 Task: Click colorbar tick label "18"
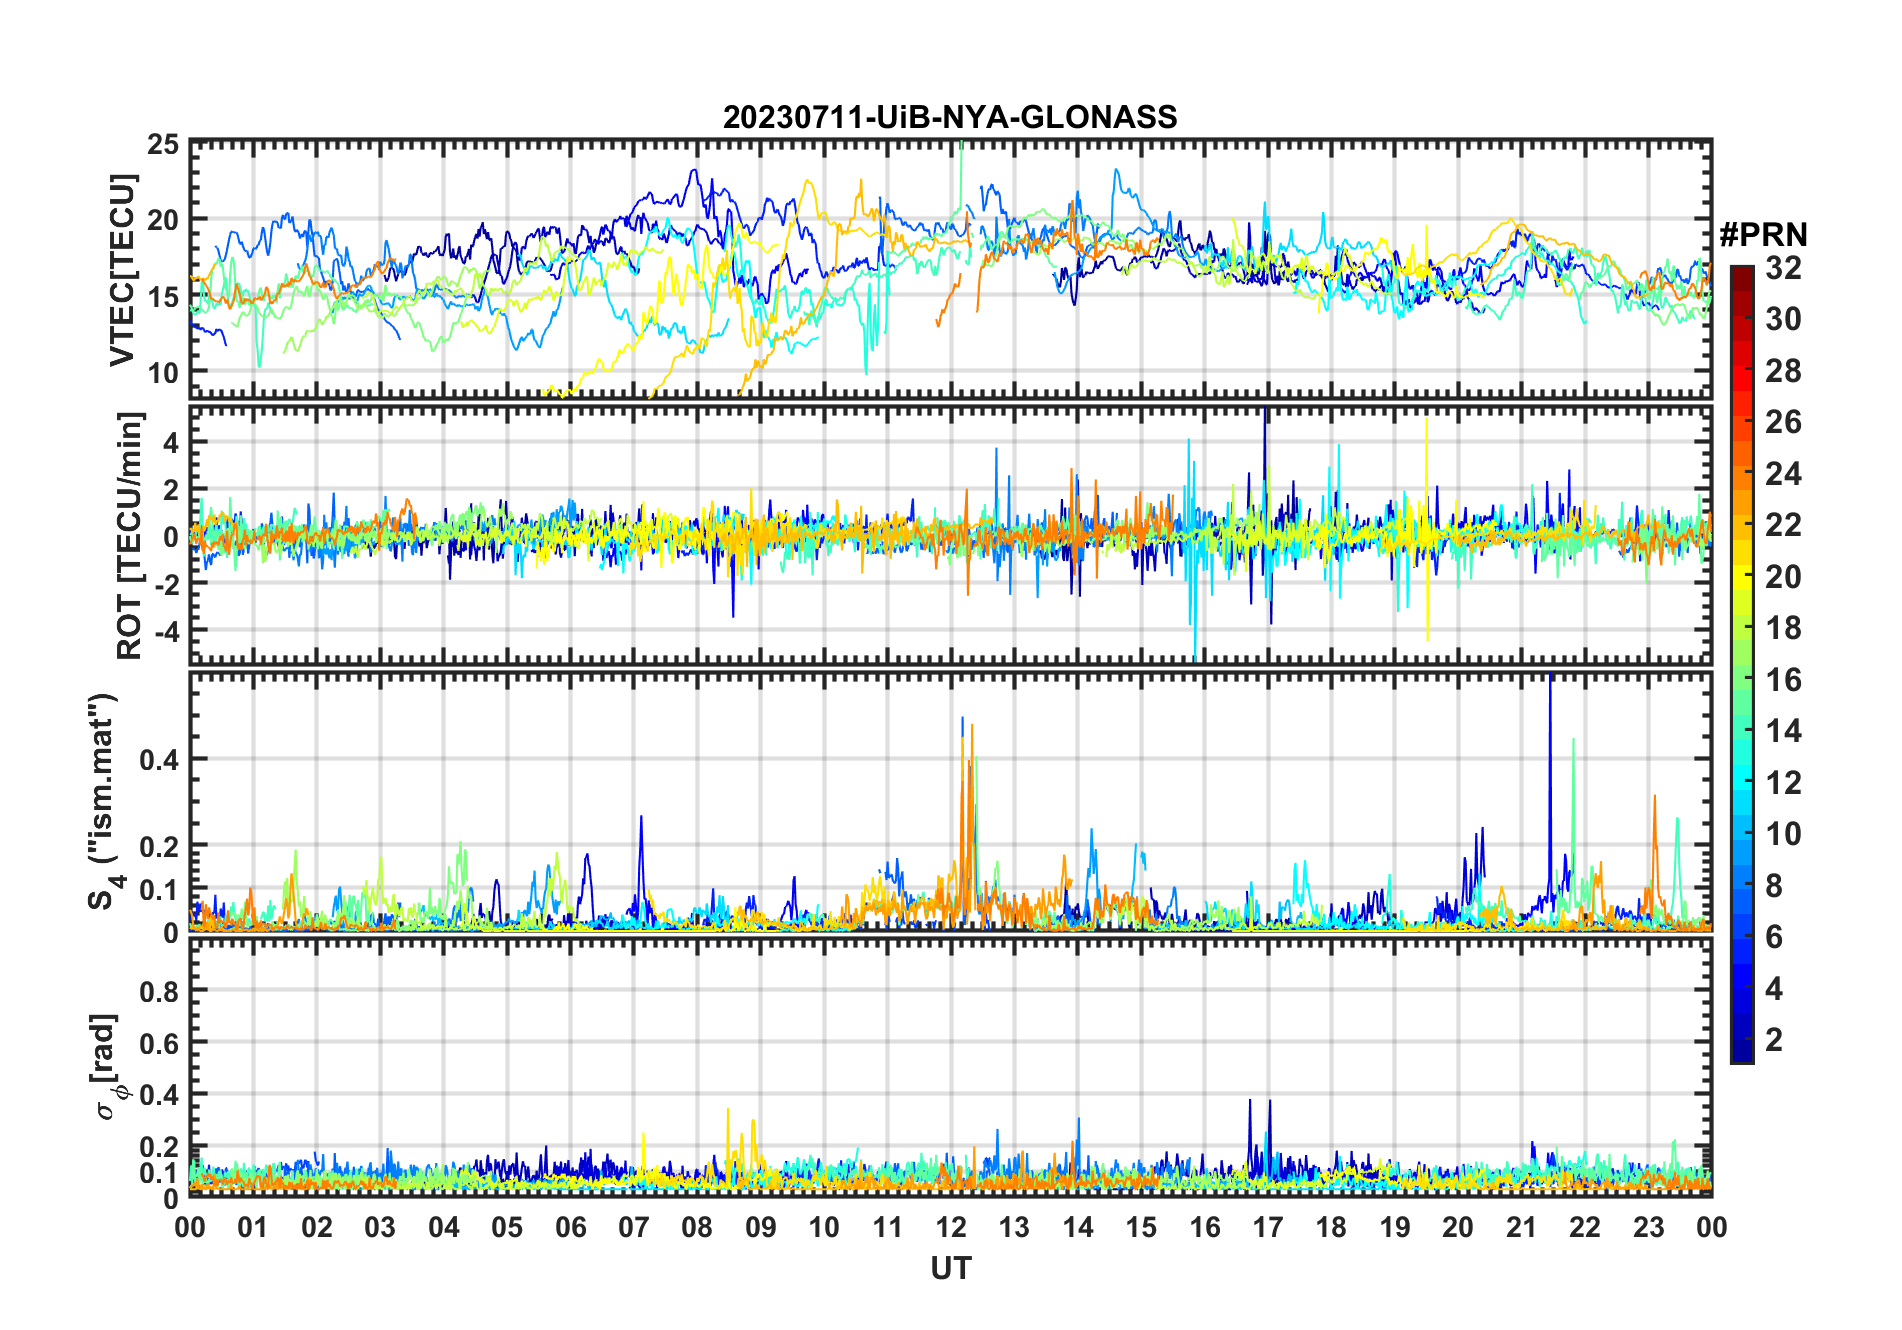tap(1783, 628)
